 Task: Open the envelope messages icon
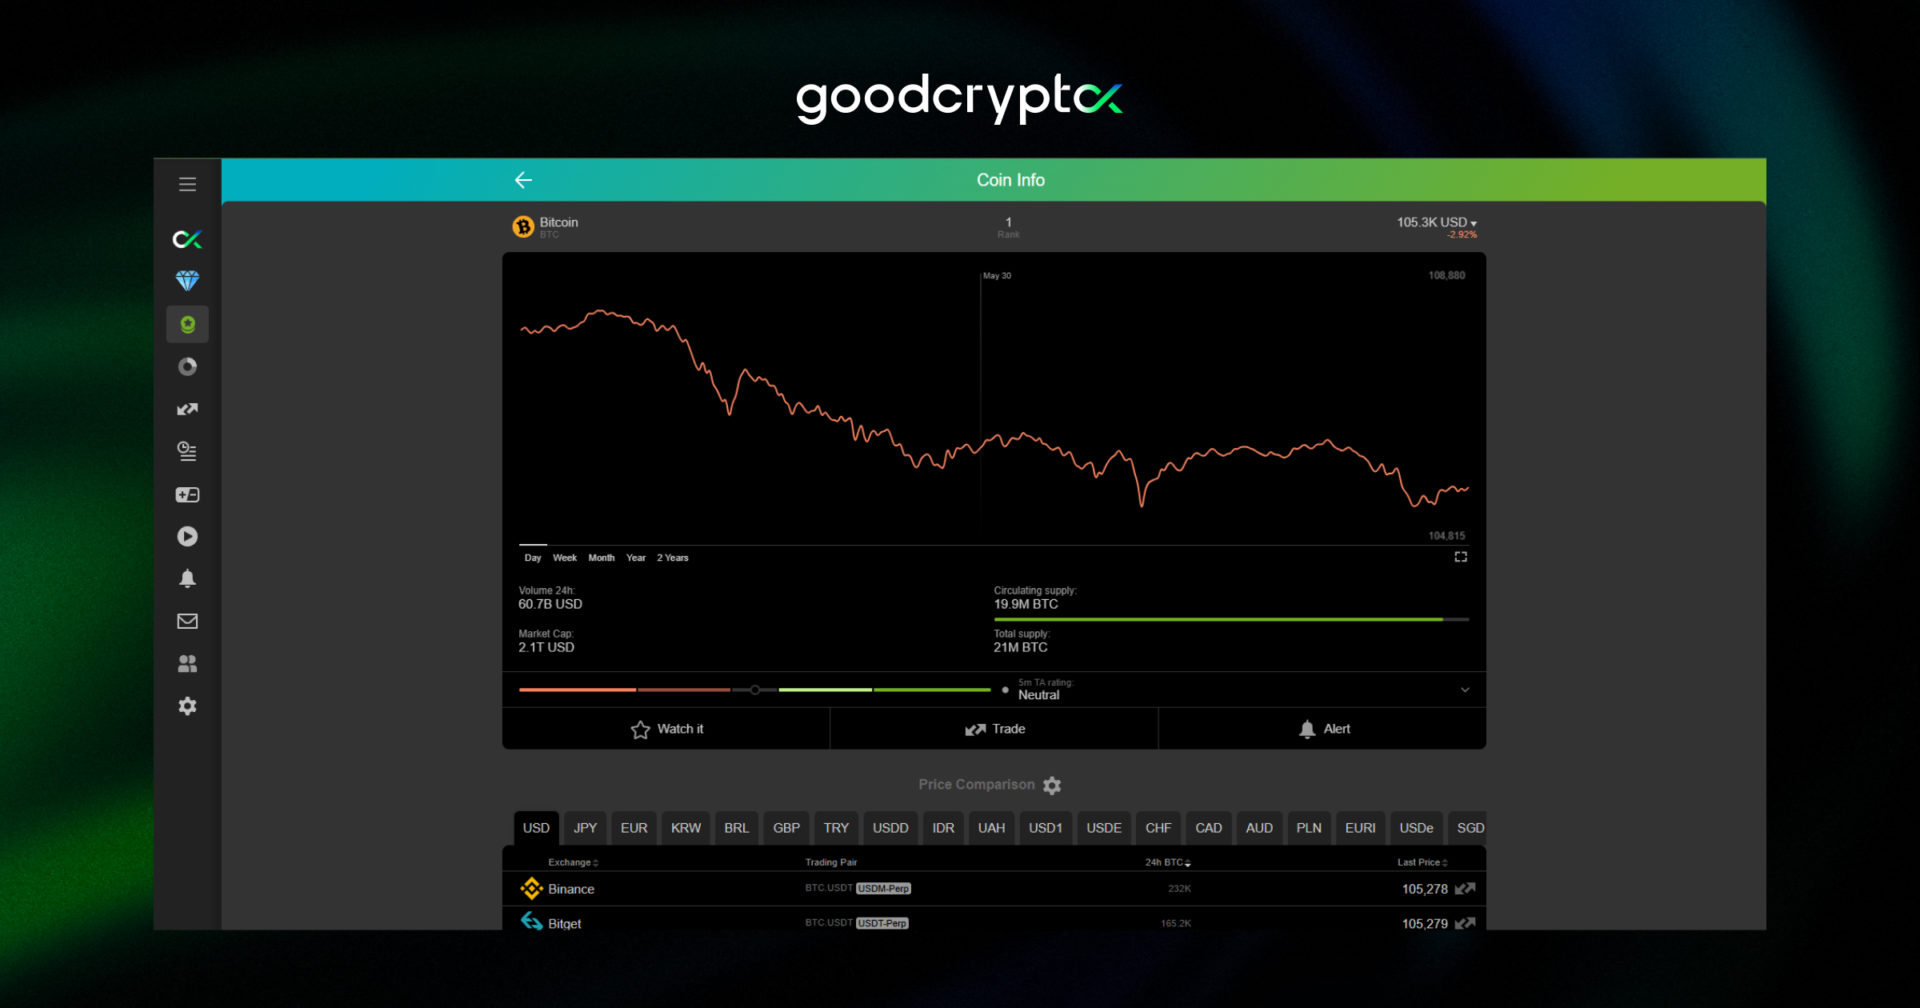[187, 621]
